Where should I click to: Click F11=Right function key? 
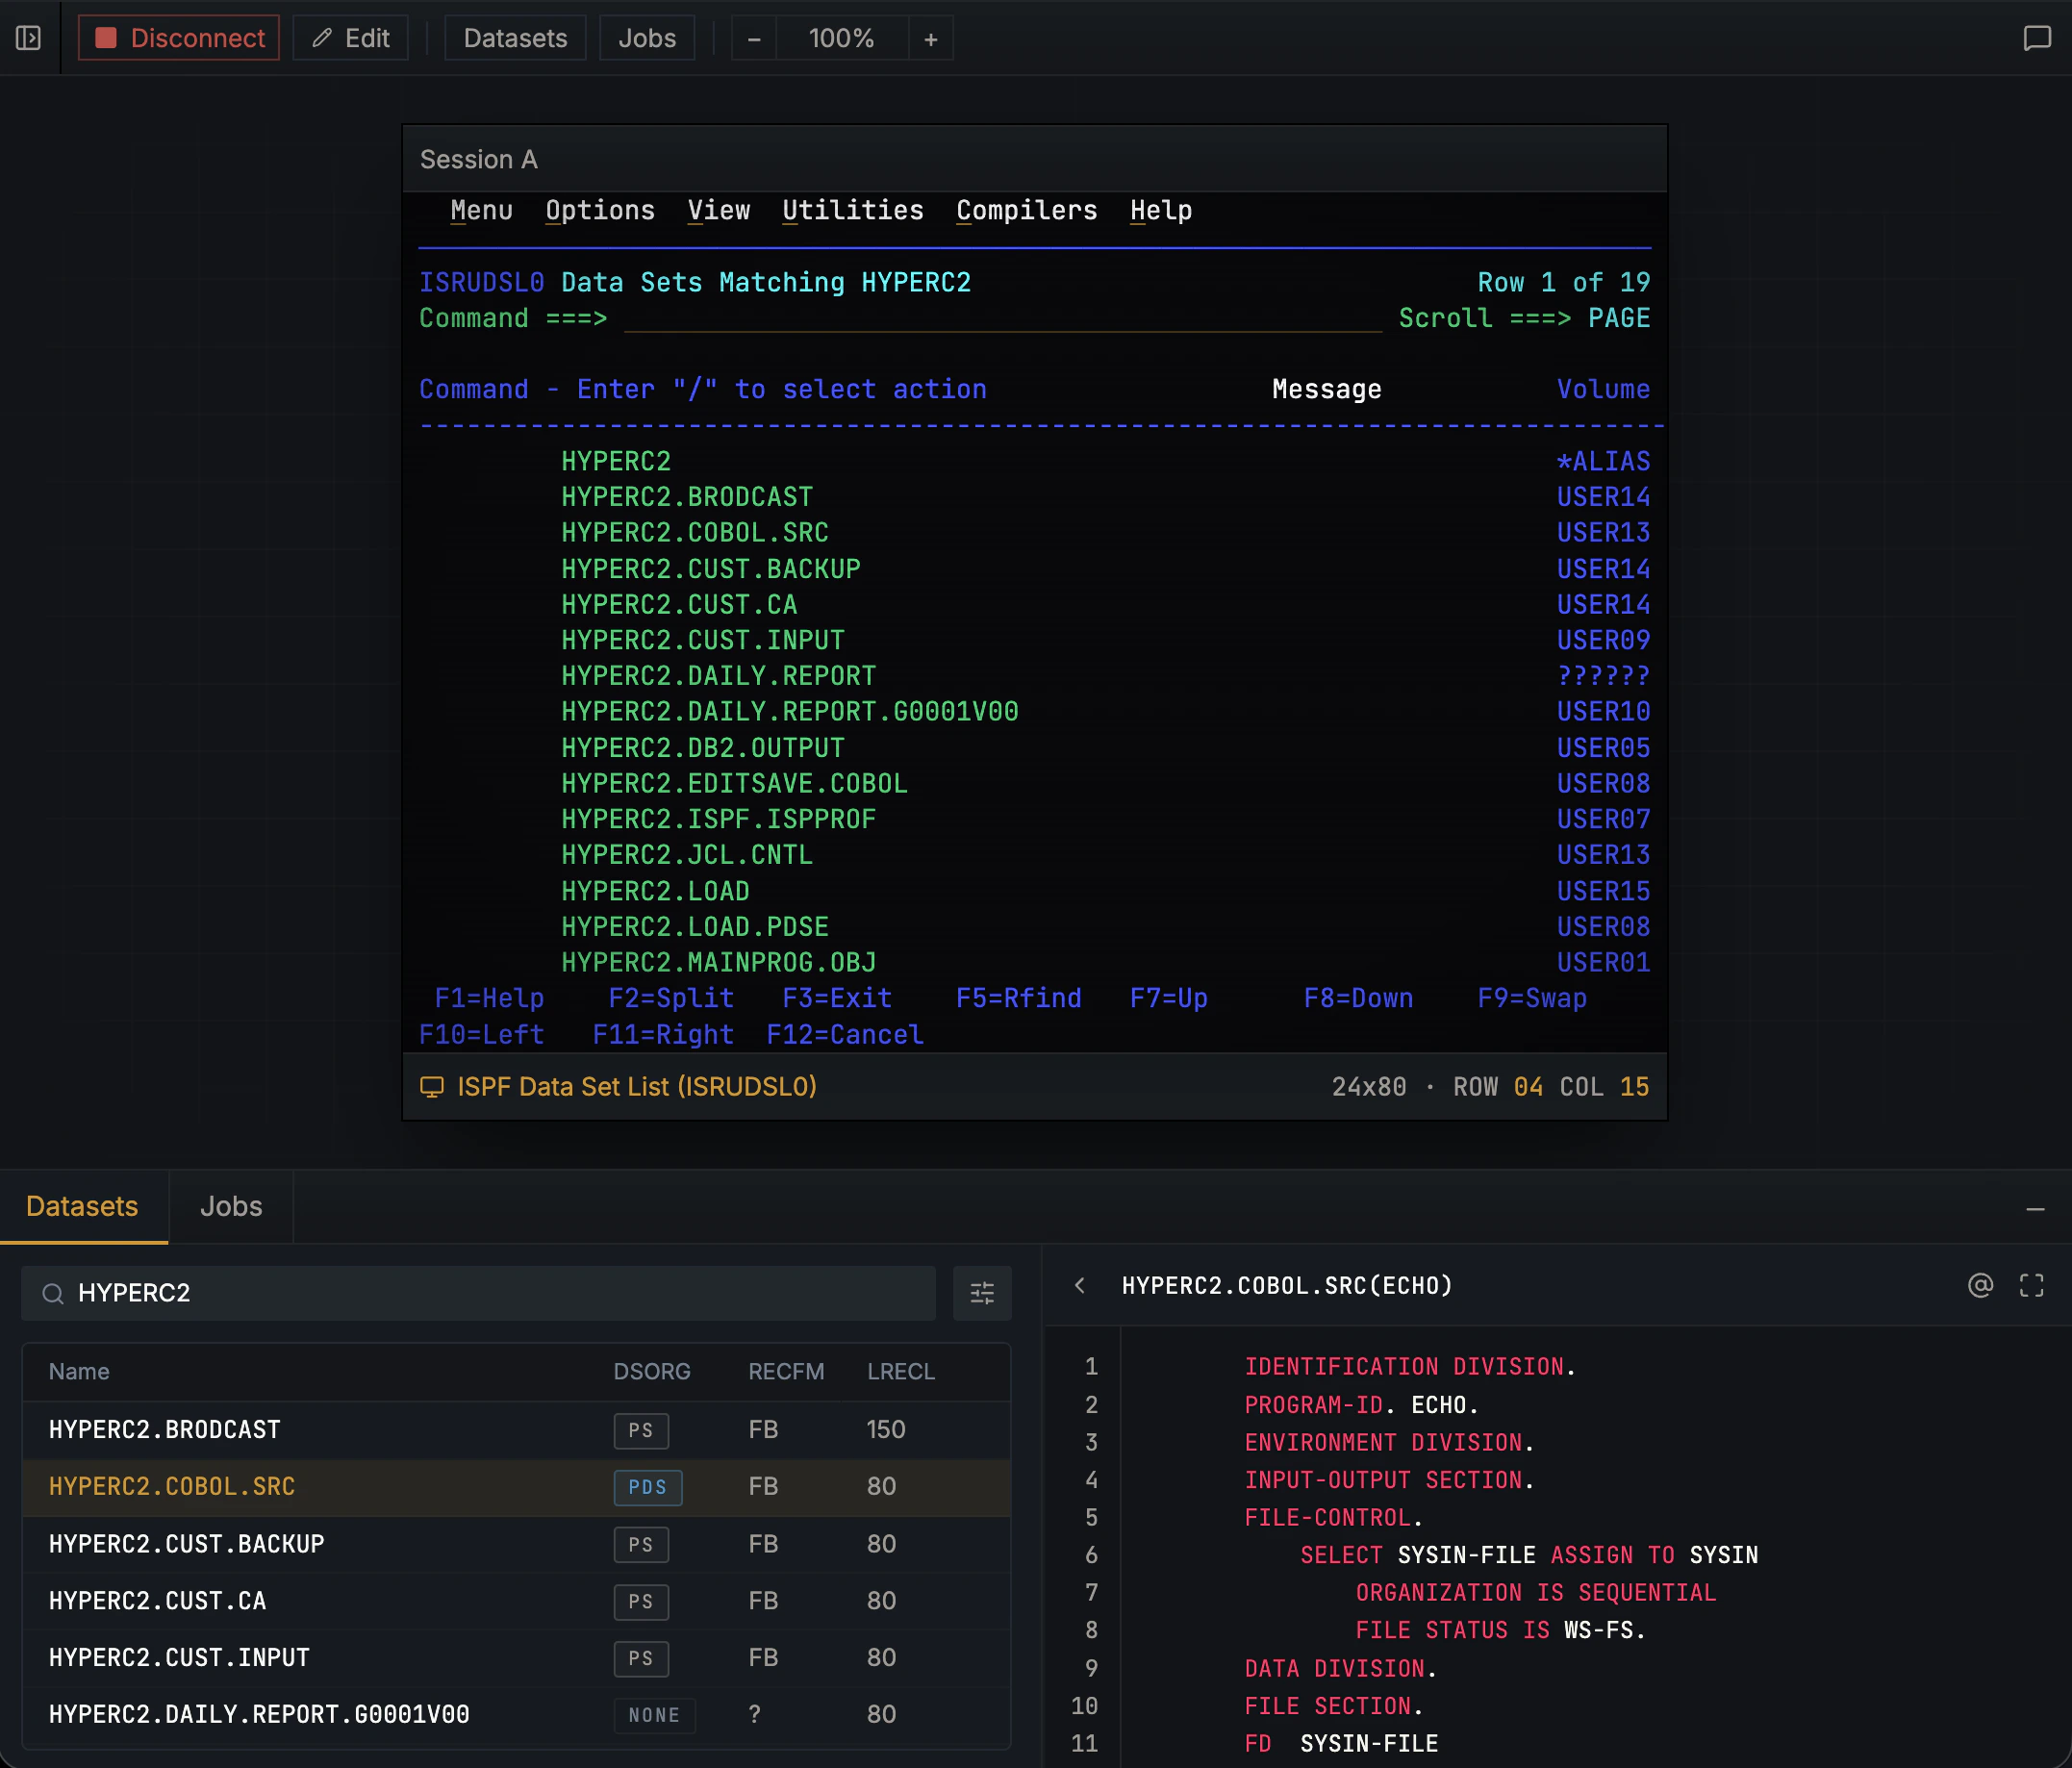pos(663,1035)
